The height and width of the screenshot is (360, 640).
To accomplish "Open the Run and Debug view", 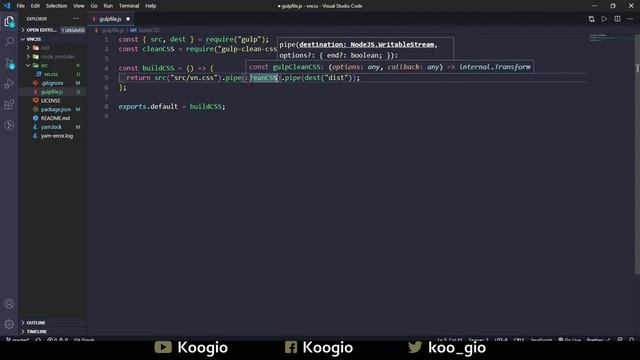I will [x=9, y=84].
